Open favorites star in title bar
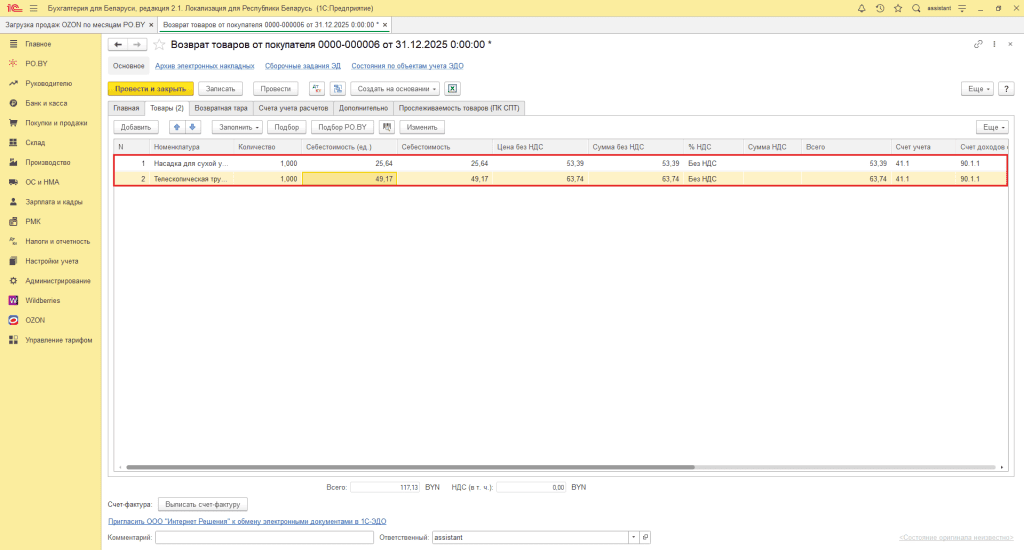1024x550 pixels. (x=898, y=8)
